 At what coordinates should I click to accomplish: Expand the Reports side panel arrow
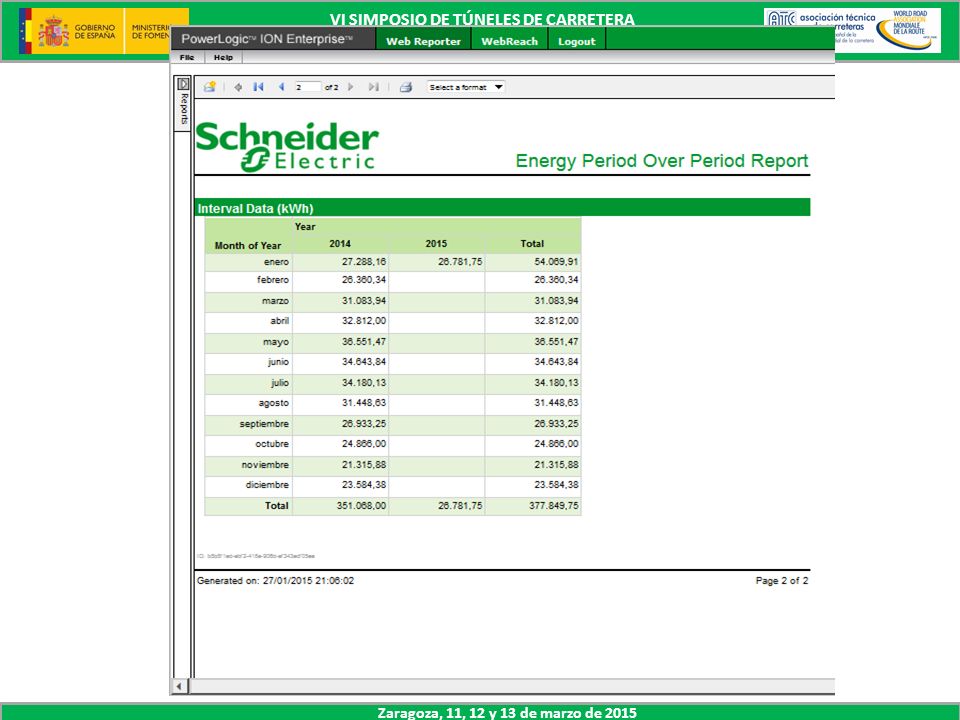(x=183, y=83)
